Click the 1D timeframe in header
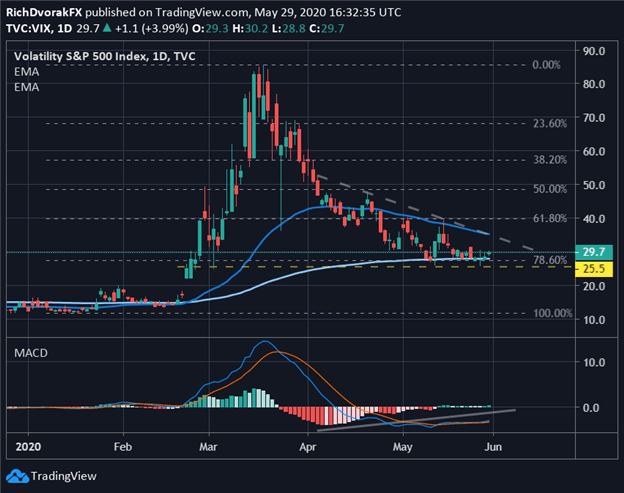Viewport: 624px width, 493px height. (65, 29)
